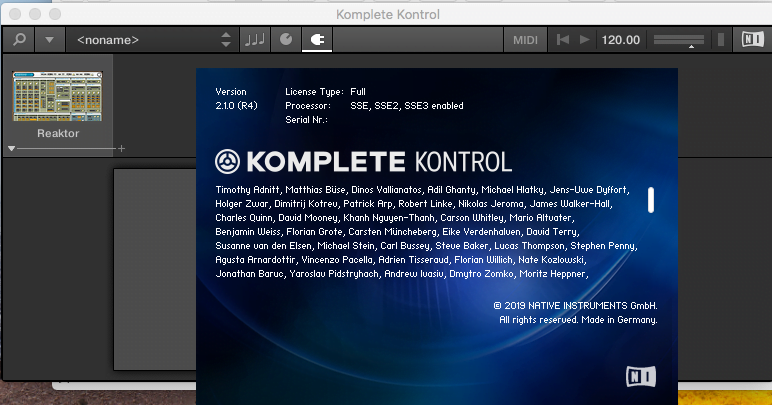The image size is (772, 405).
Task: Click the Serial Nr. label
Action: (x=306, y=120)
